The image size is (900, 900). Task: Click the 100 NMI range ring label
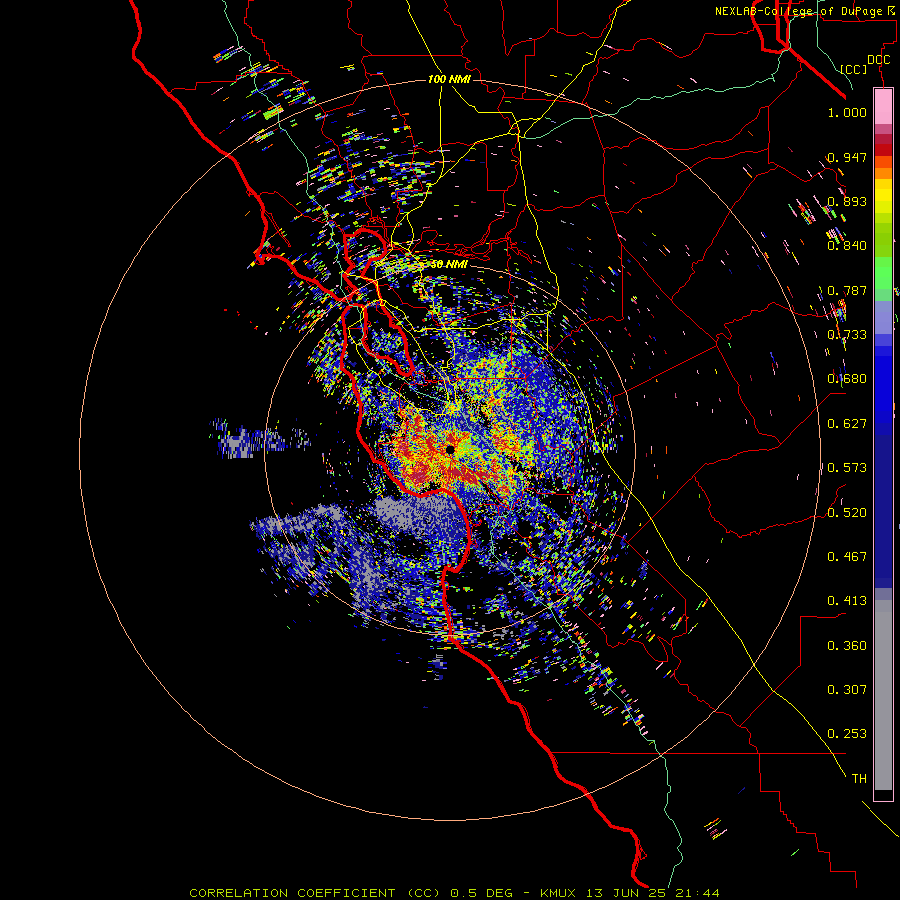[x=449, y=79]
